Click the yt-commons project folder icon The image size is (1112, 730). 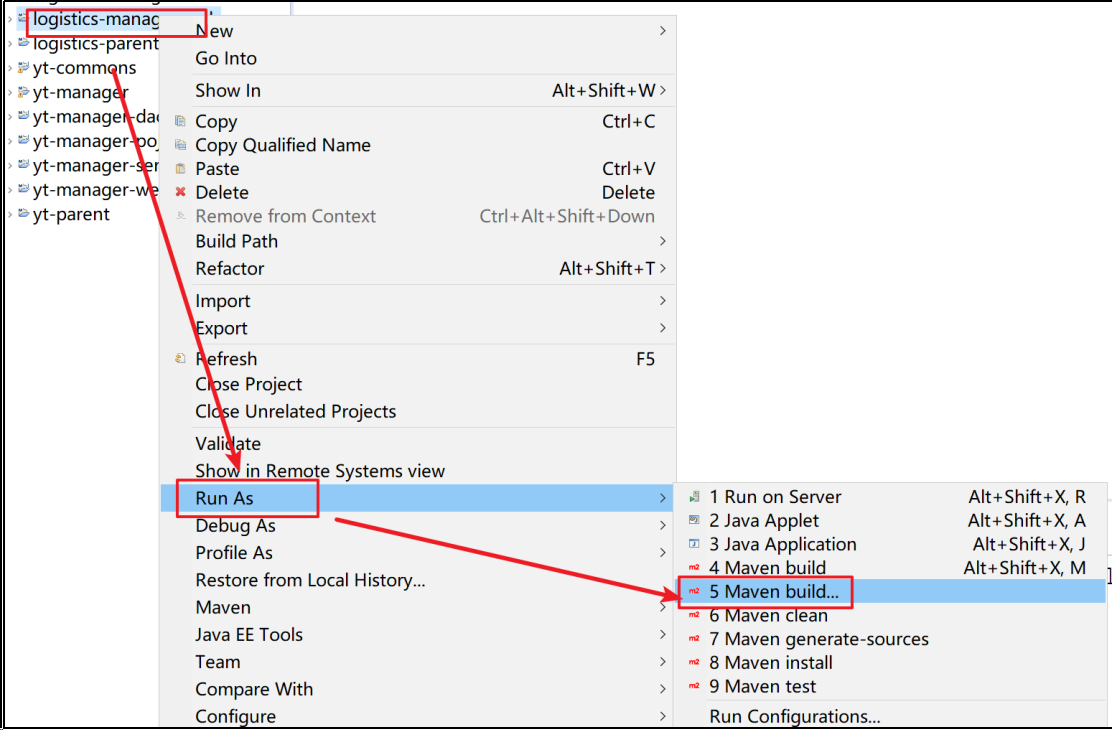(x=23, y=68)
